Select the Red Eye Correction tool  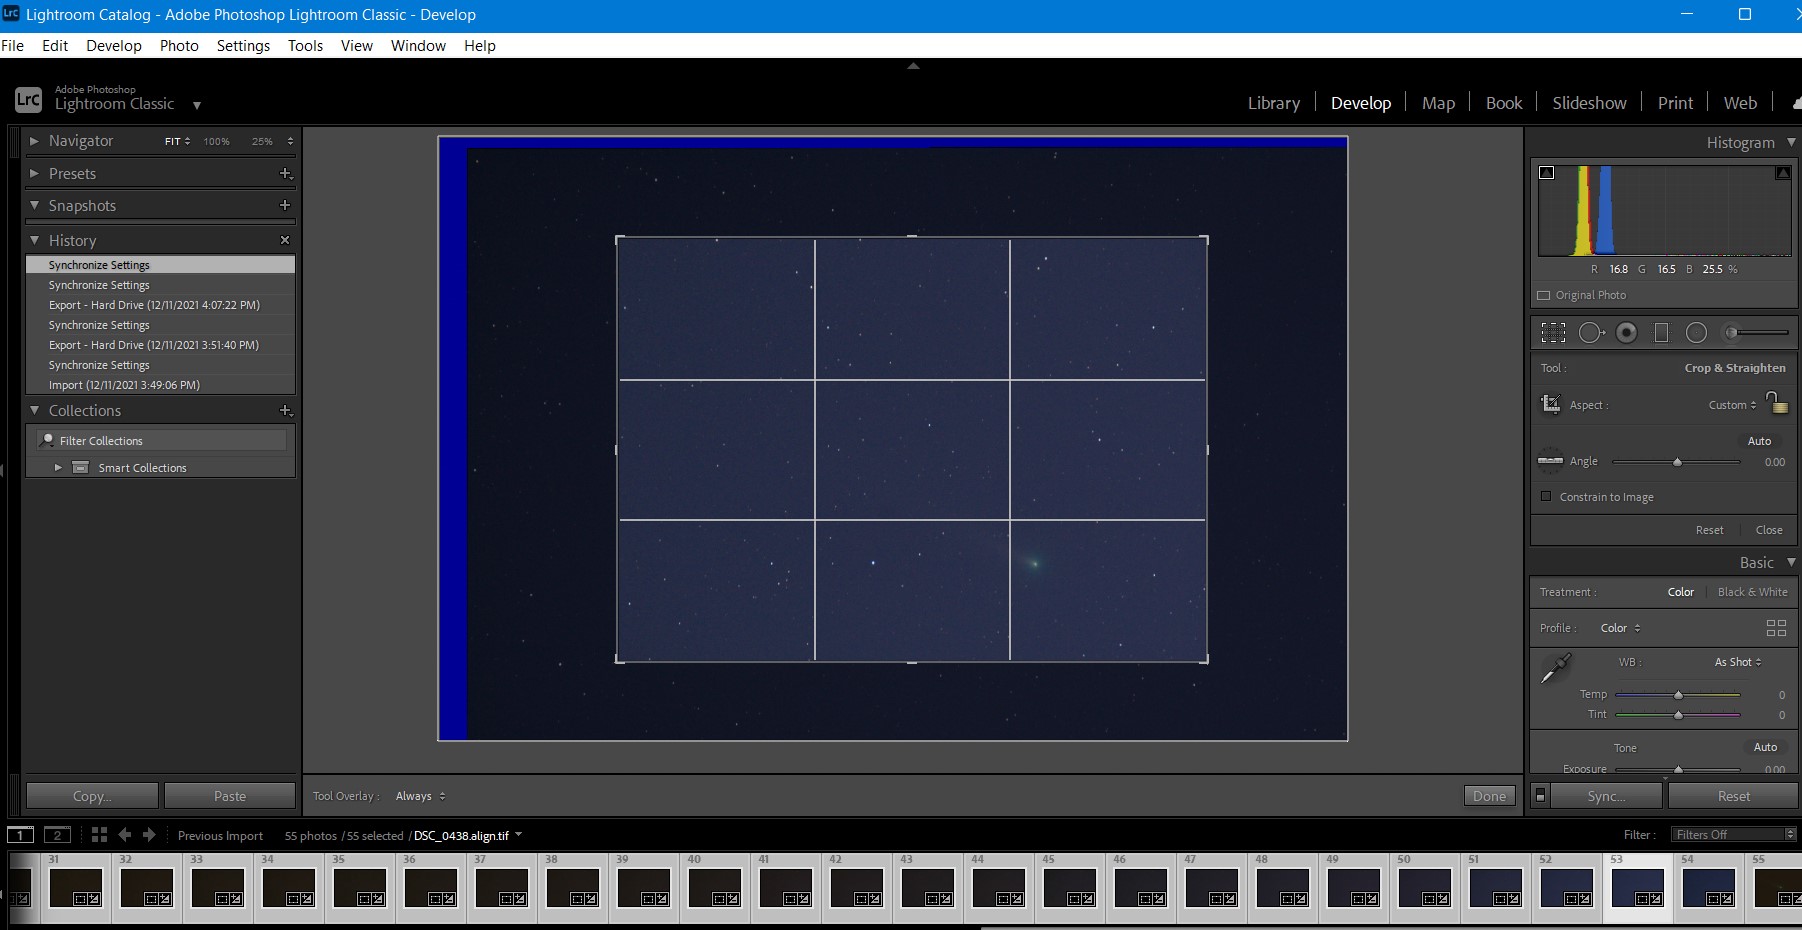(x=1627, y=333)
